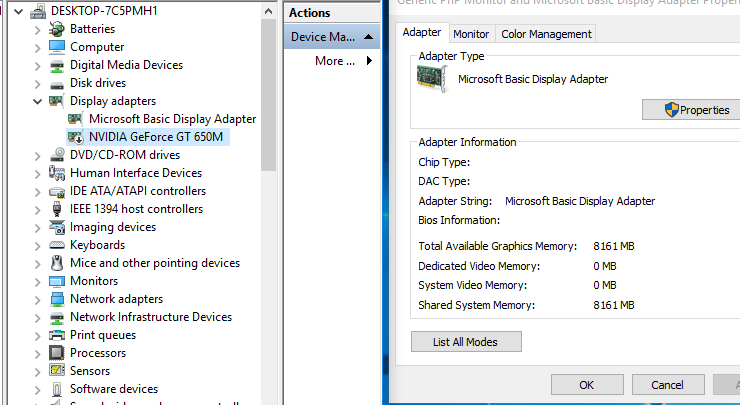740x405 pixels.
Task: Expand the Network adapters node
Action: coord(38,299)
